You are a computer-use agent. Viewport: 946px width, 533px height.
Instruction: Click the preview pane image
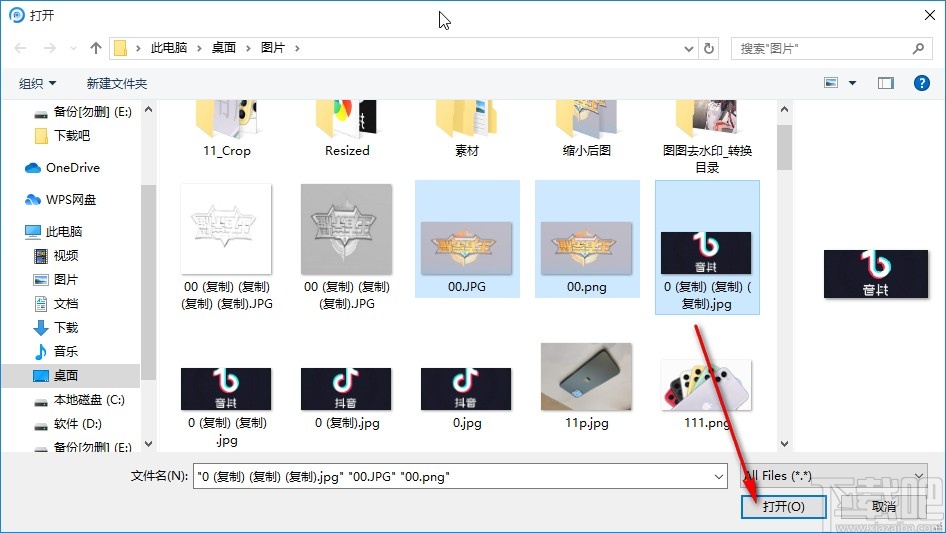click(876, 274)
